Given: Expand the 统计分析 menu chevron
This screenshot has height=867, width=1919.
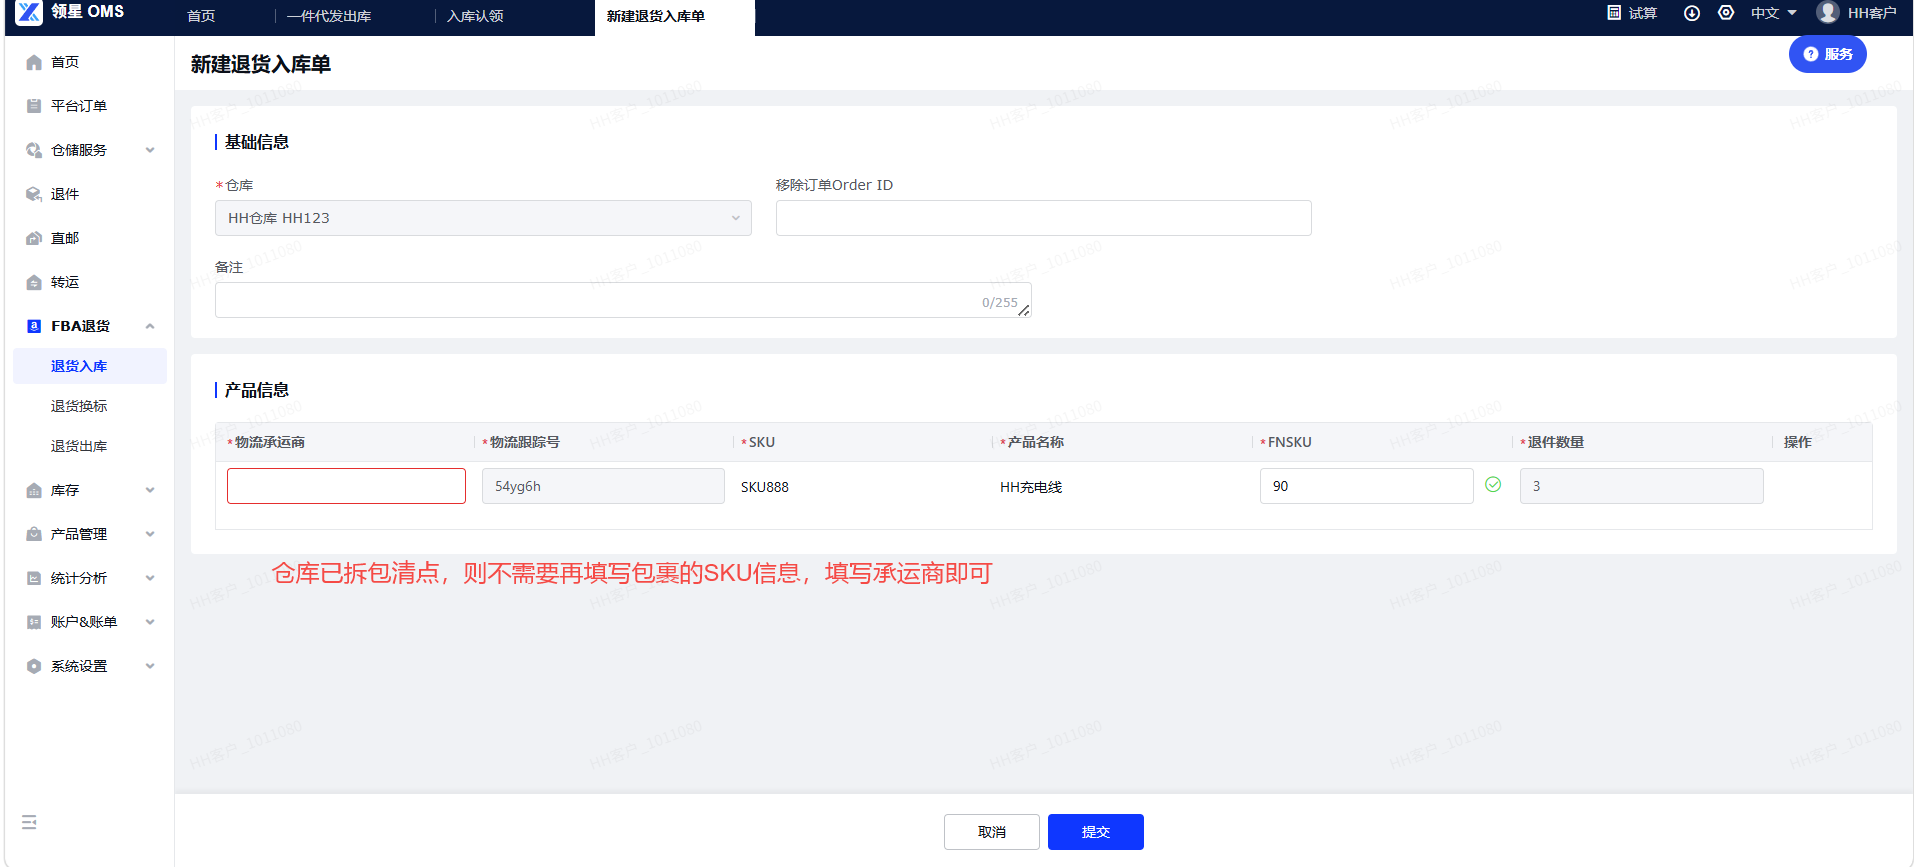Looking at the screenshot, I should coord(150,578).
